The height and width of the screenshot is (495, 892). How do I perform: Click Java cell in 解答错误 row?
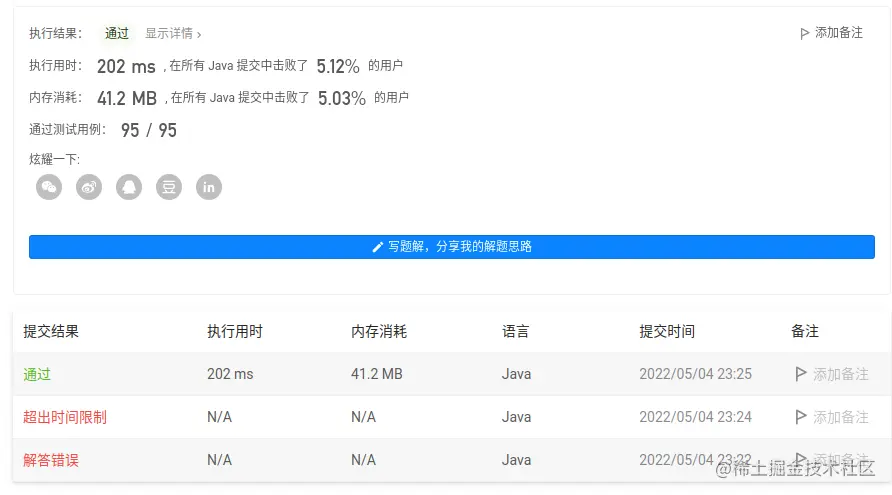click(517, 460)
